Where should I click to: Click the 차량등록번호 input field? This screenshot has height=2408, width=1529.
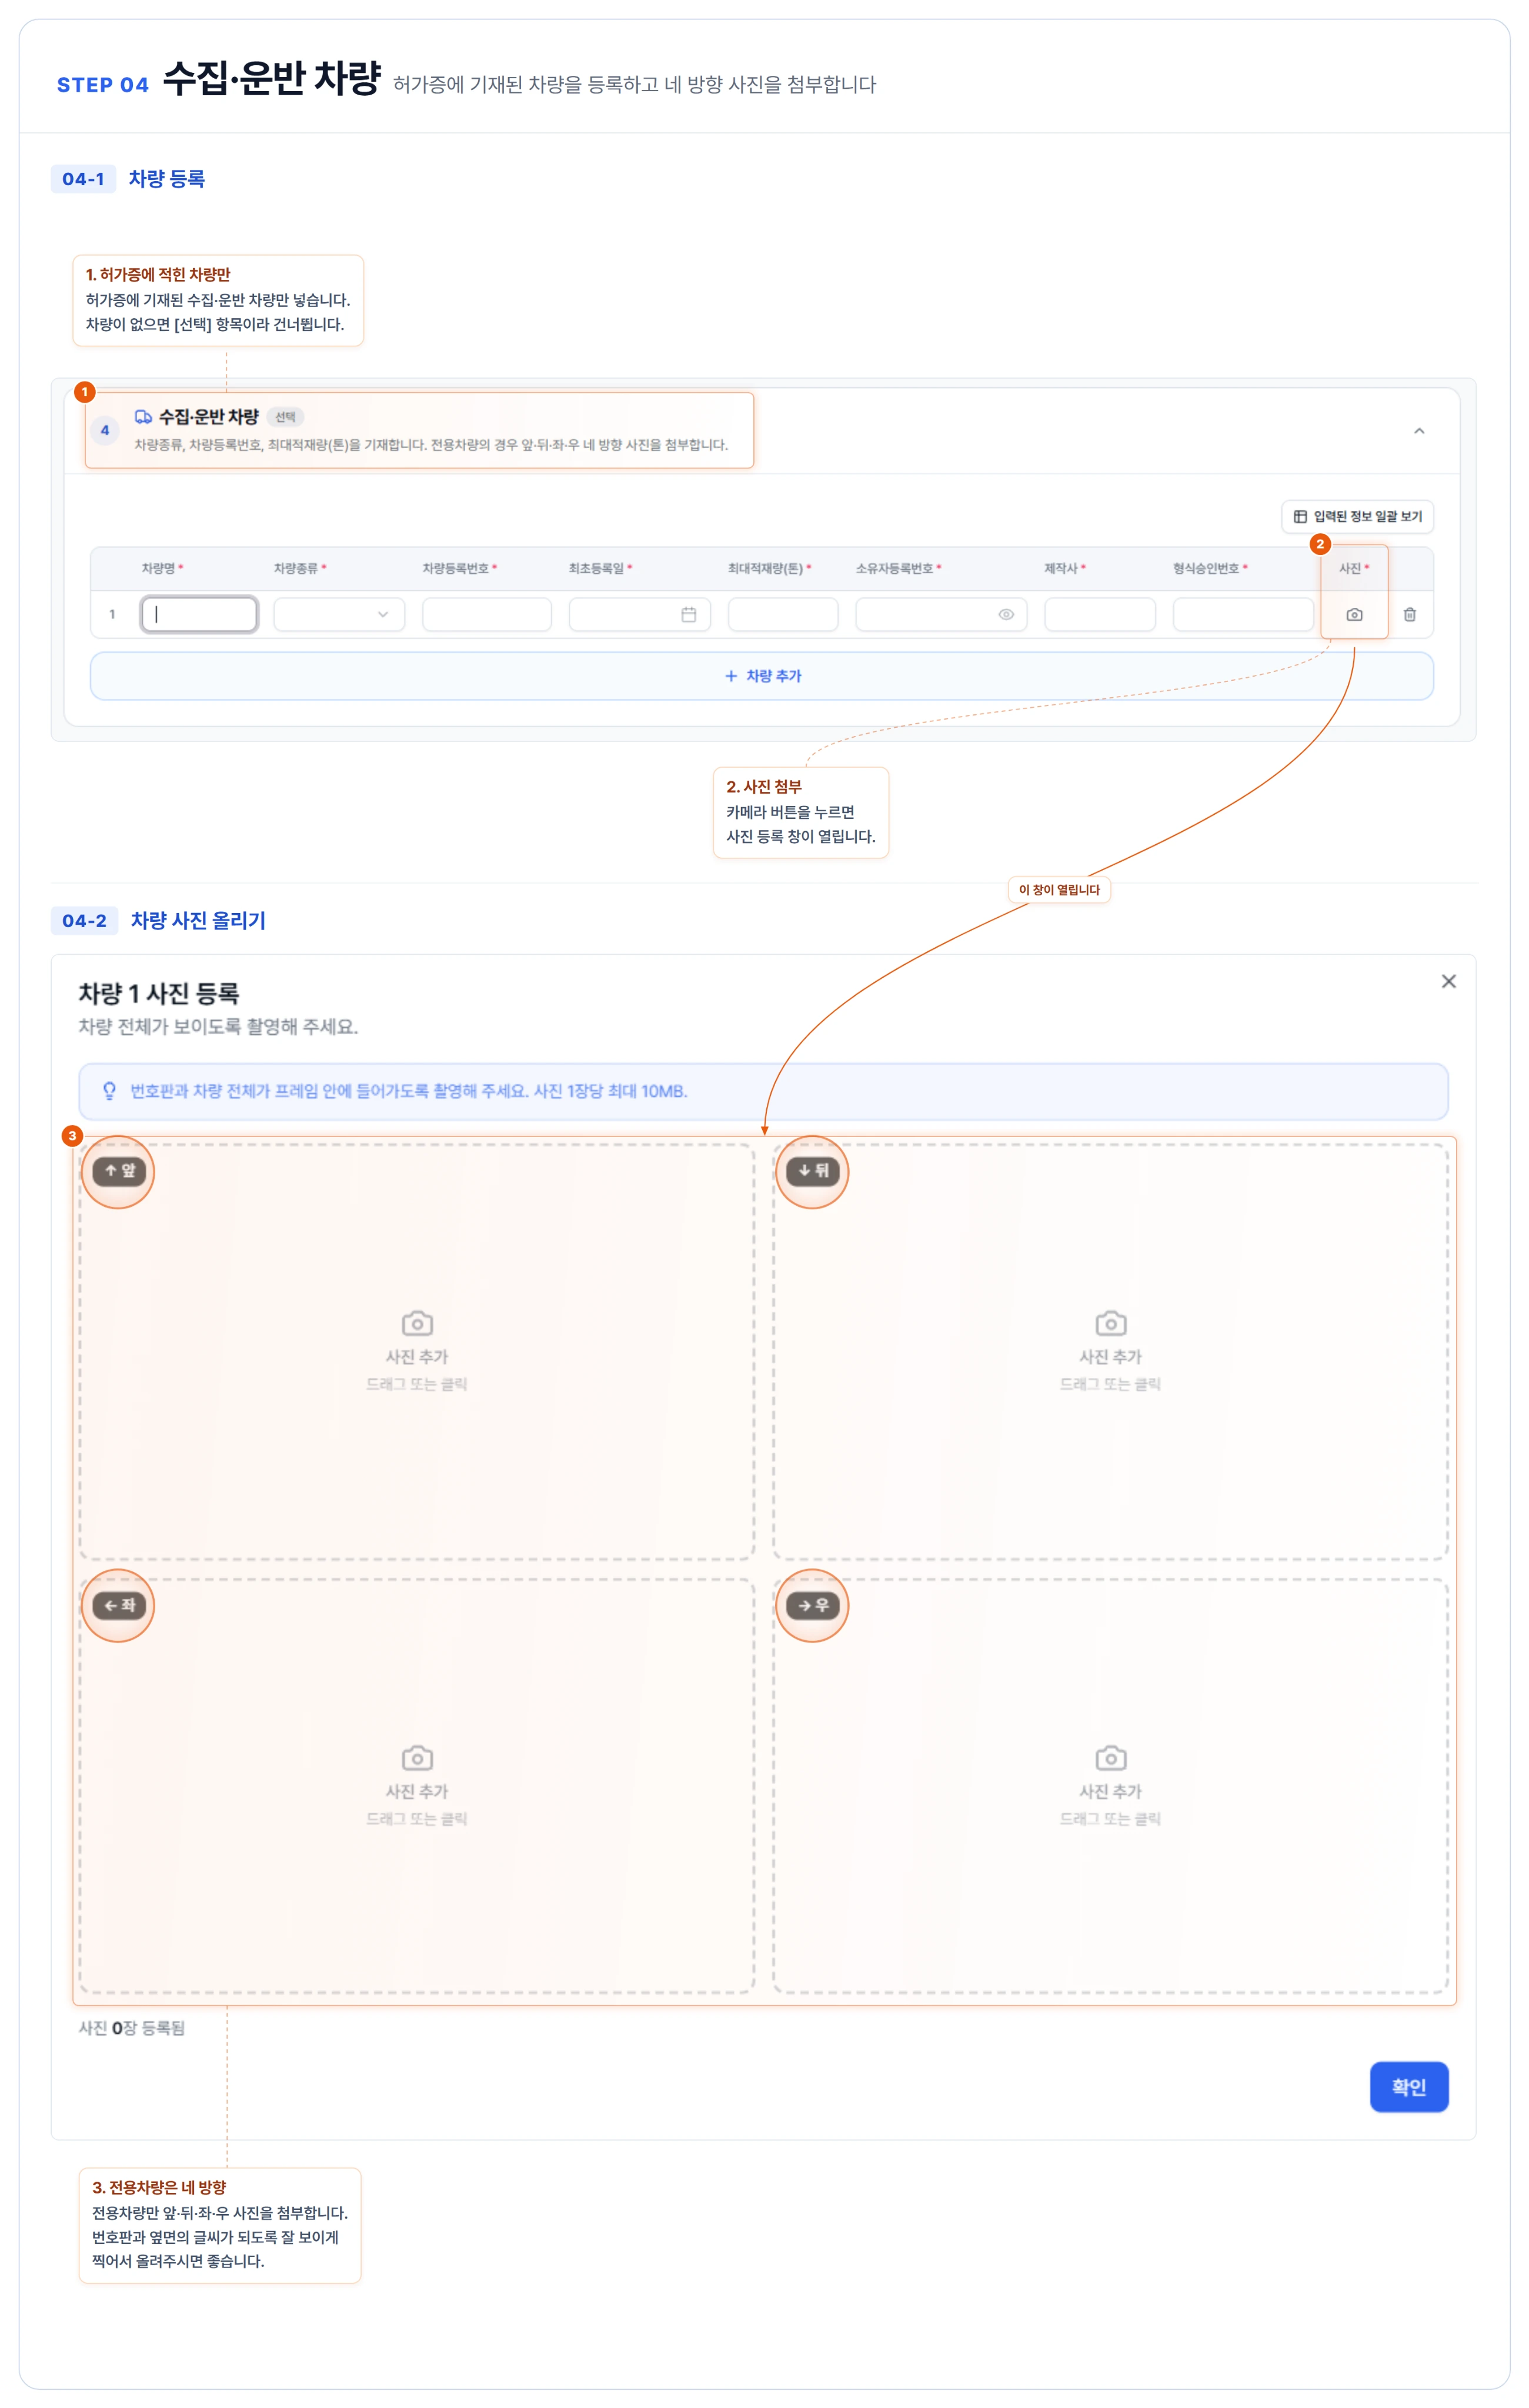click(486, 614)
